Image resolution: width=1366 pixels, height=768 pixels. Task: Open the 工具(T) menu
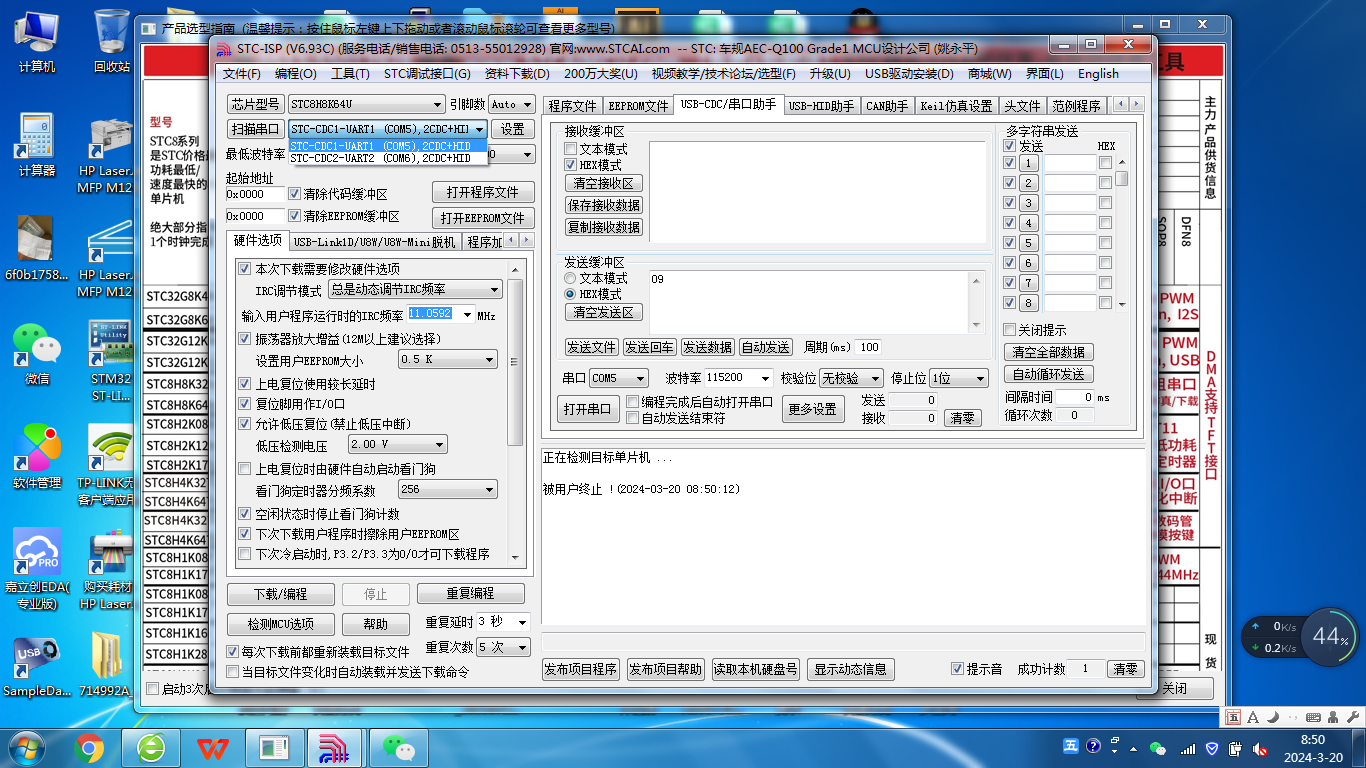pos(350,74)
